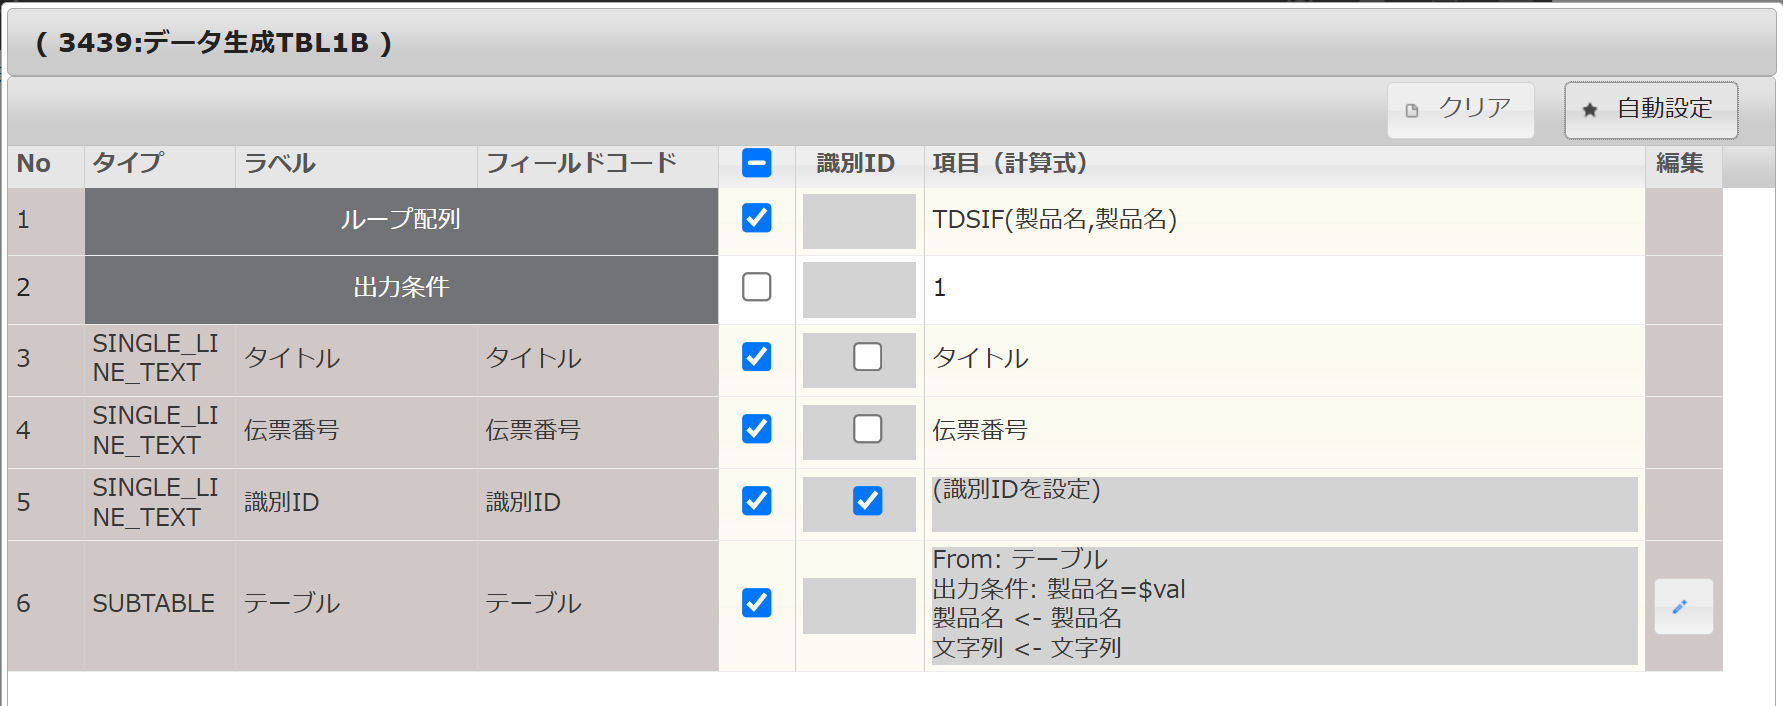
Task: Click the タイプ column header
Action: [x=160, y=165]
